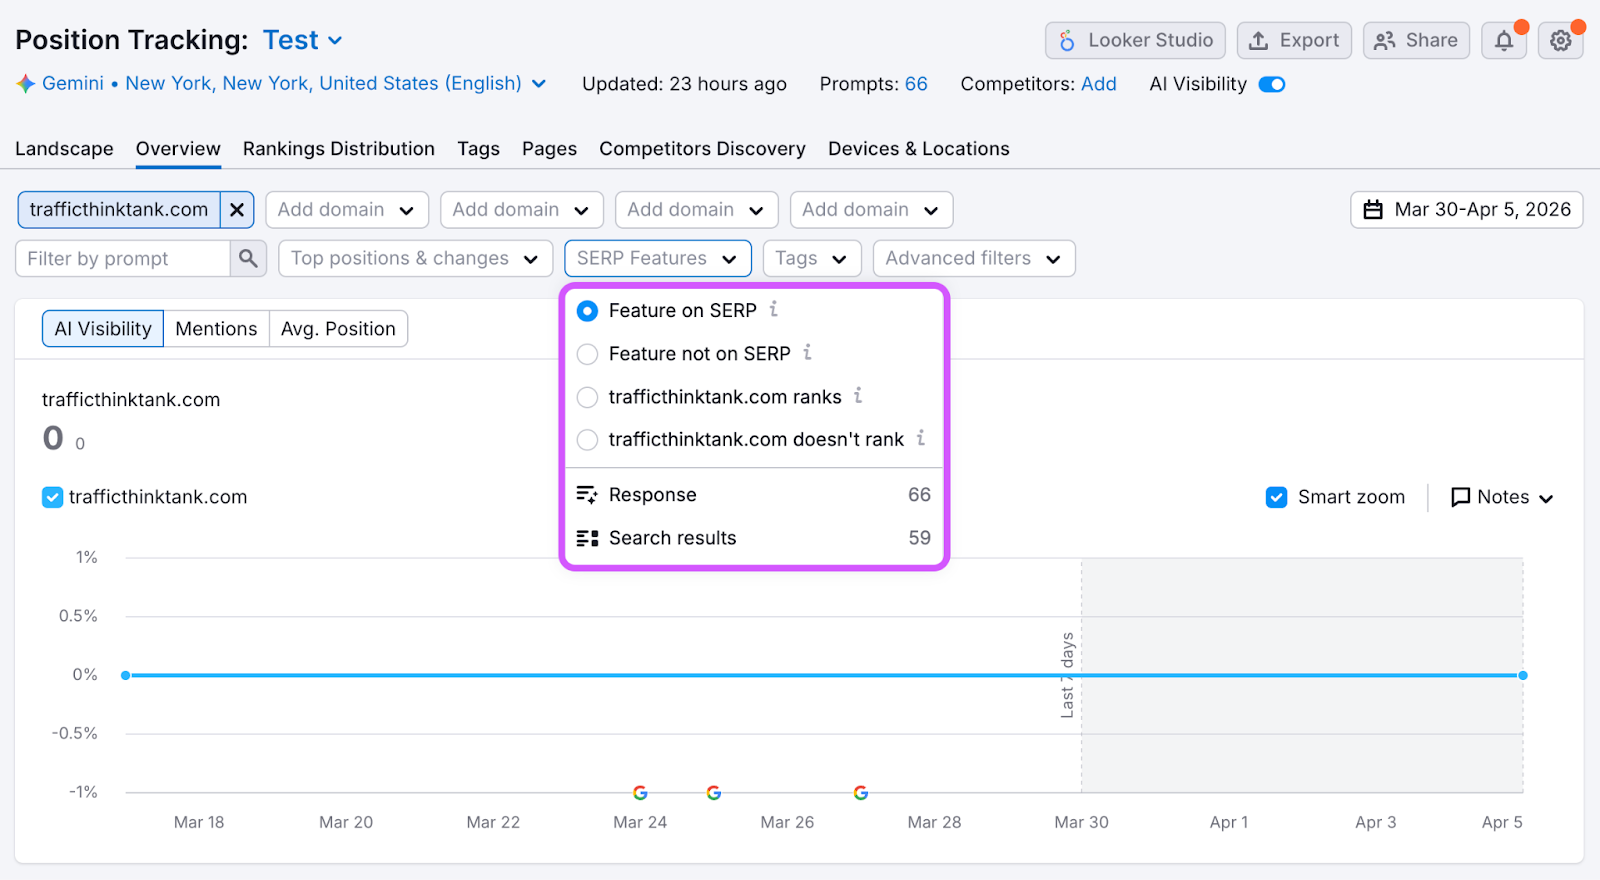
Task: Click the Export button
Action: point(1294,41)
